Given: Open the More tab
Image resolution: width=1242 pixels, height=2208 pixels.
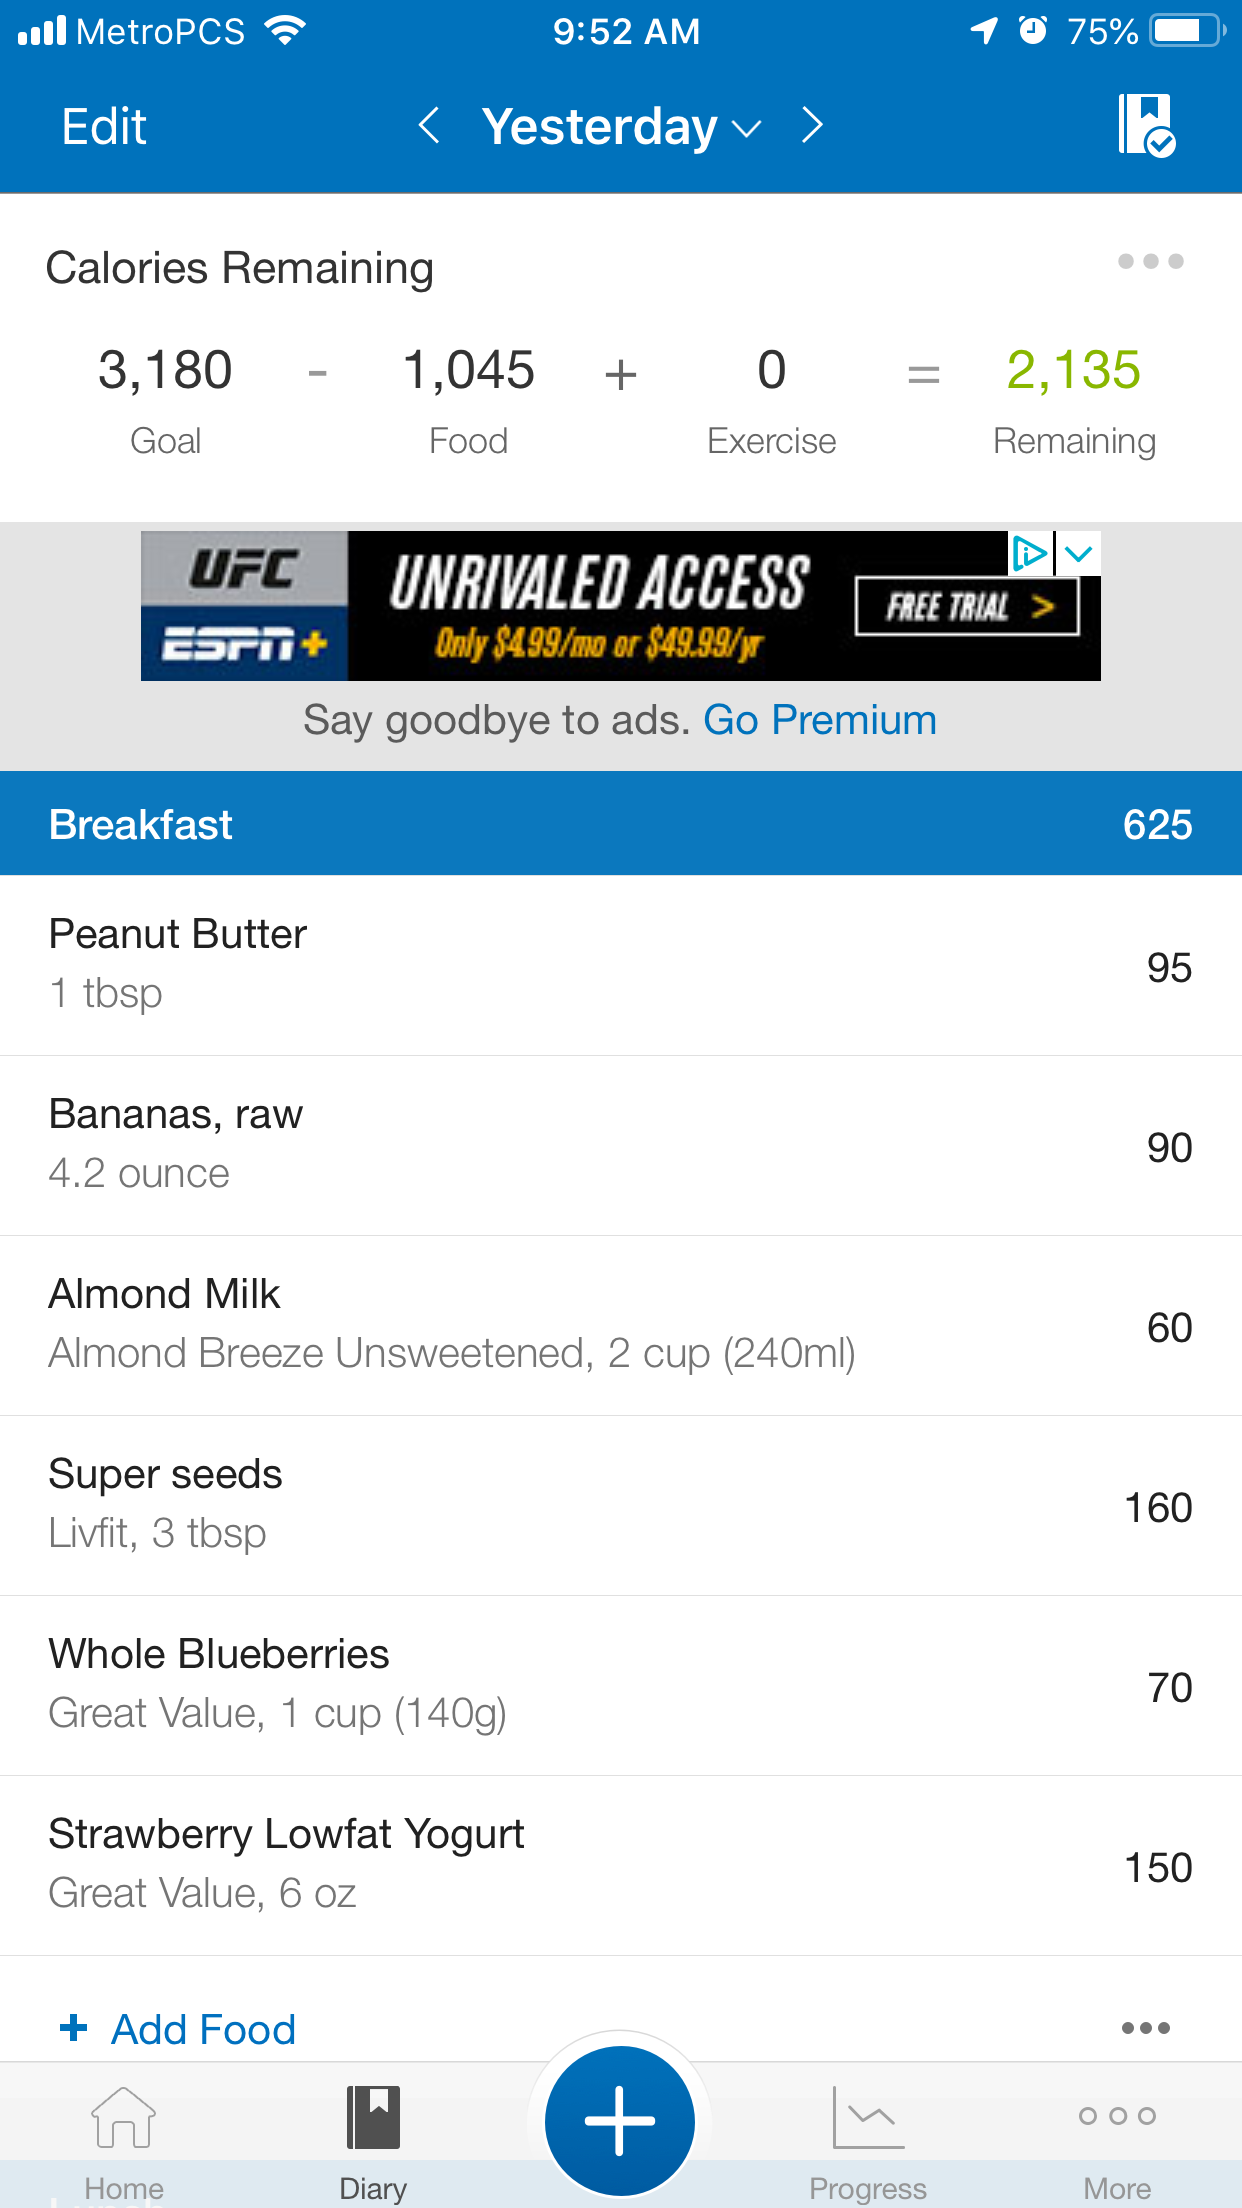Looking at the screenshot, I should click(x=1117, y=2116).
